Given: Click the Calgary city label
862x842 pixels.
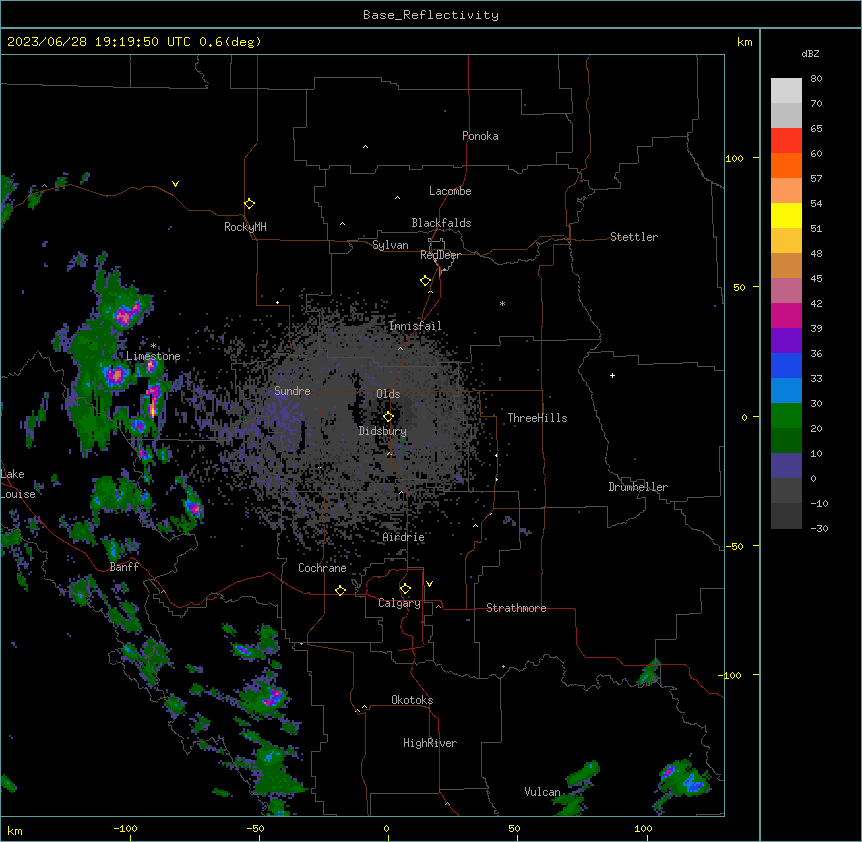Looking at the screenshot, I should (x=399, y=603).
